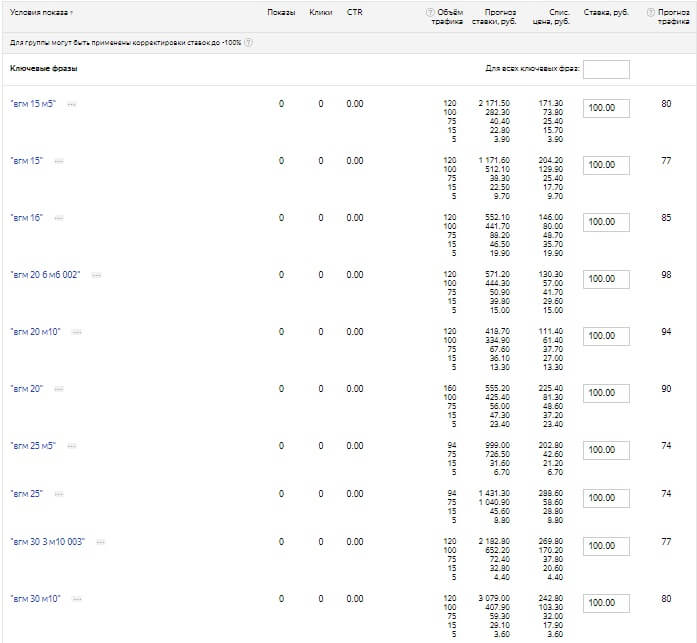Screen dimensions: 697x643
Task: Click the "Показы" column header
Action: [281, 12]
